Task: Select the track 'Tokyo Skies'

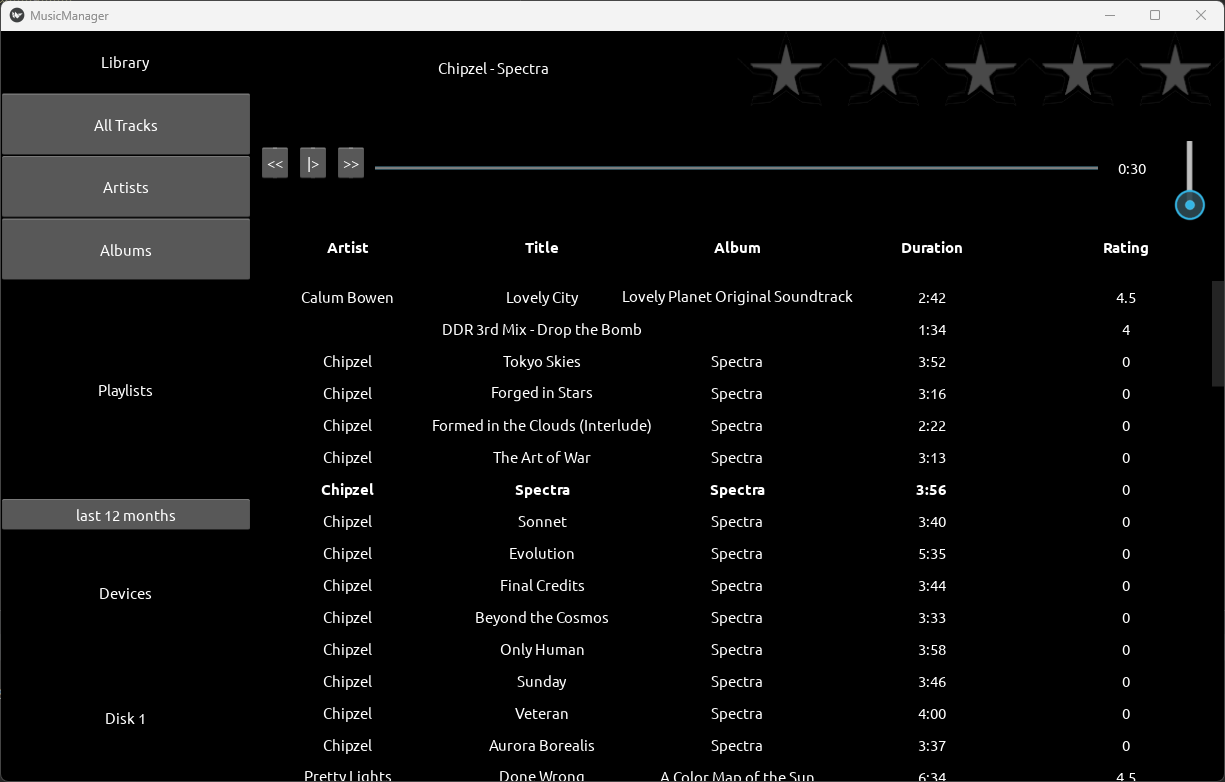Action: click(541, 362)
